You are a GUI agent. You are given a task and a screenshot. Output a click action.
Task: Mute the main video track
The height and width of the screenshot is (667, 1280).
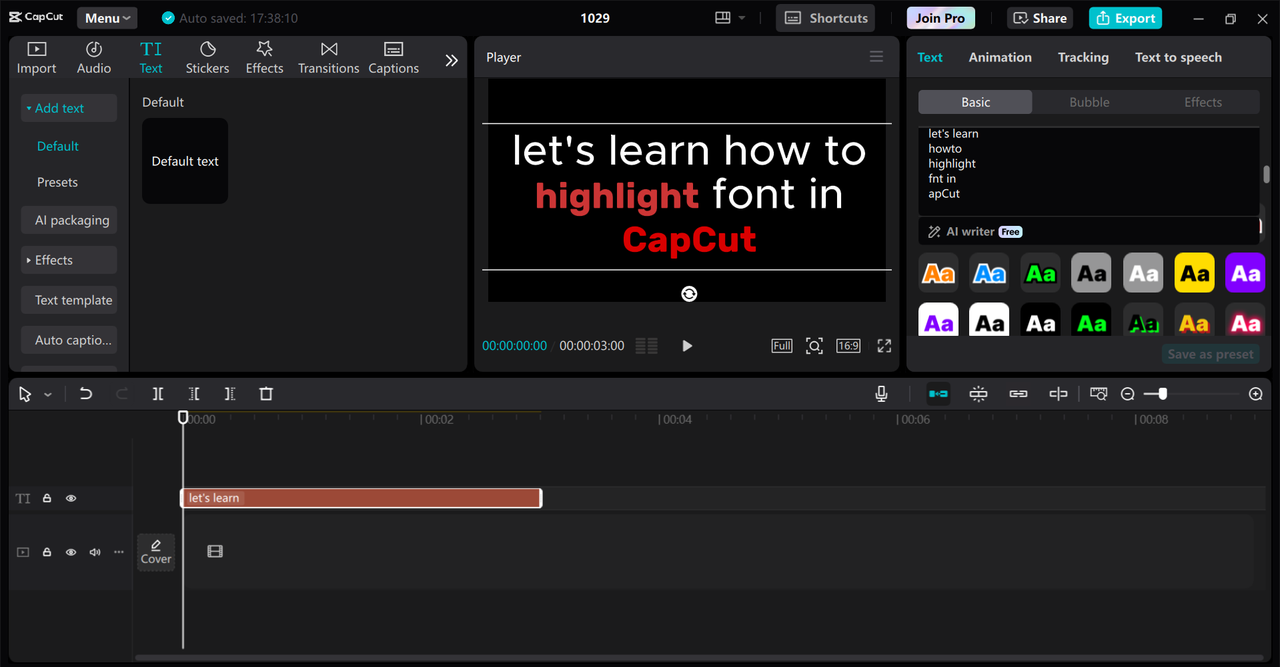pos(95,552)
